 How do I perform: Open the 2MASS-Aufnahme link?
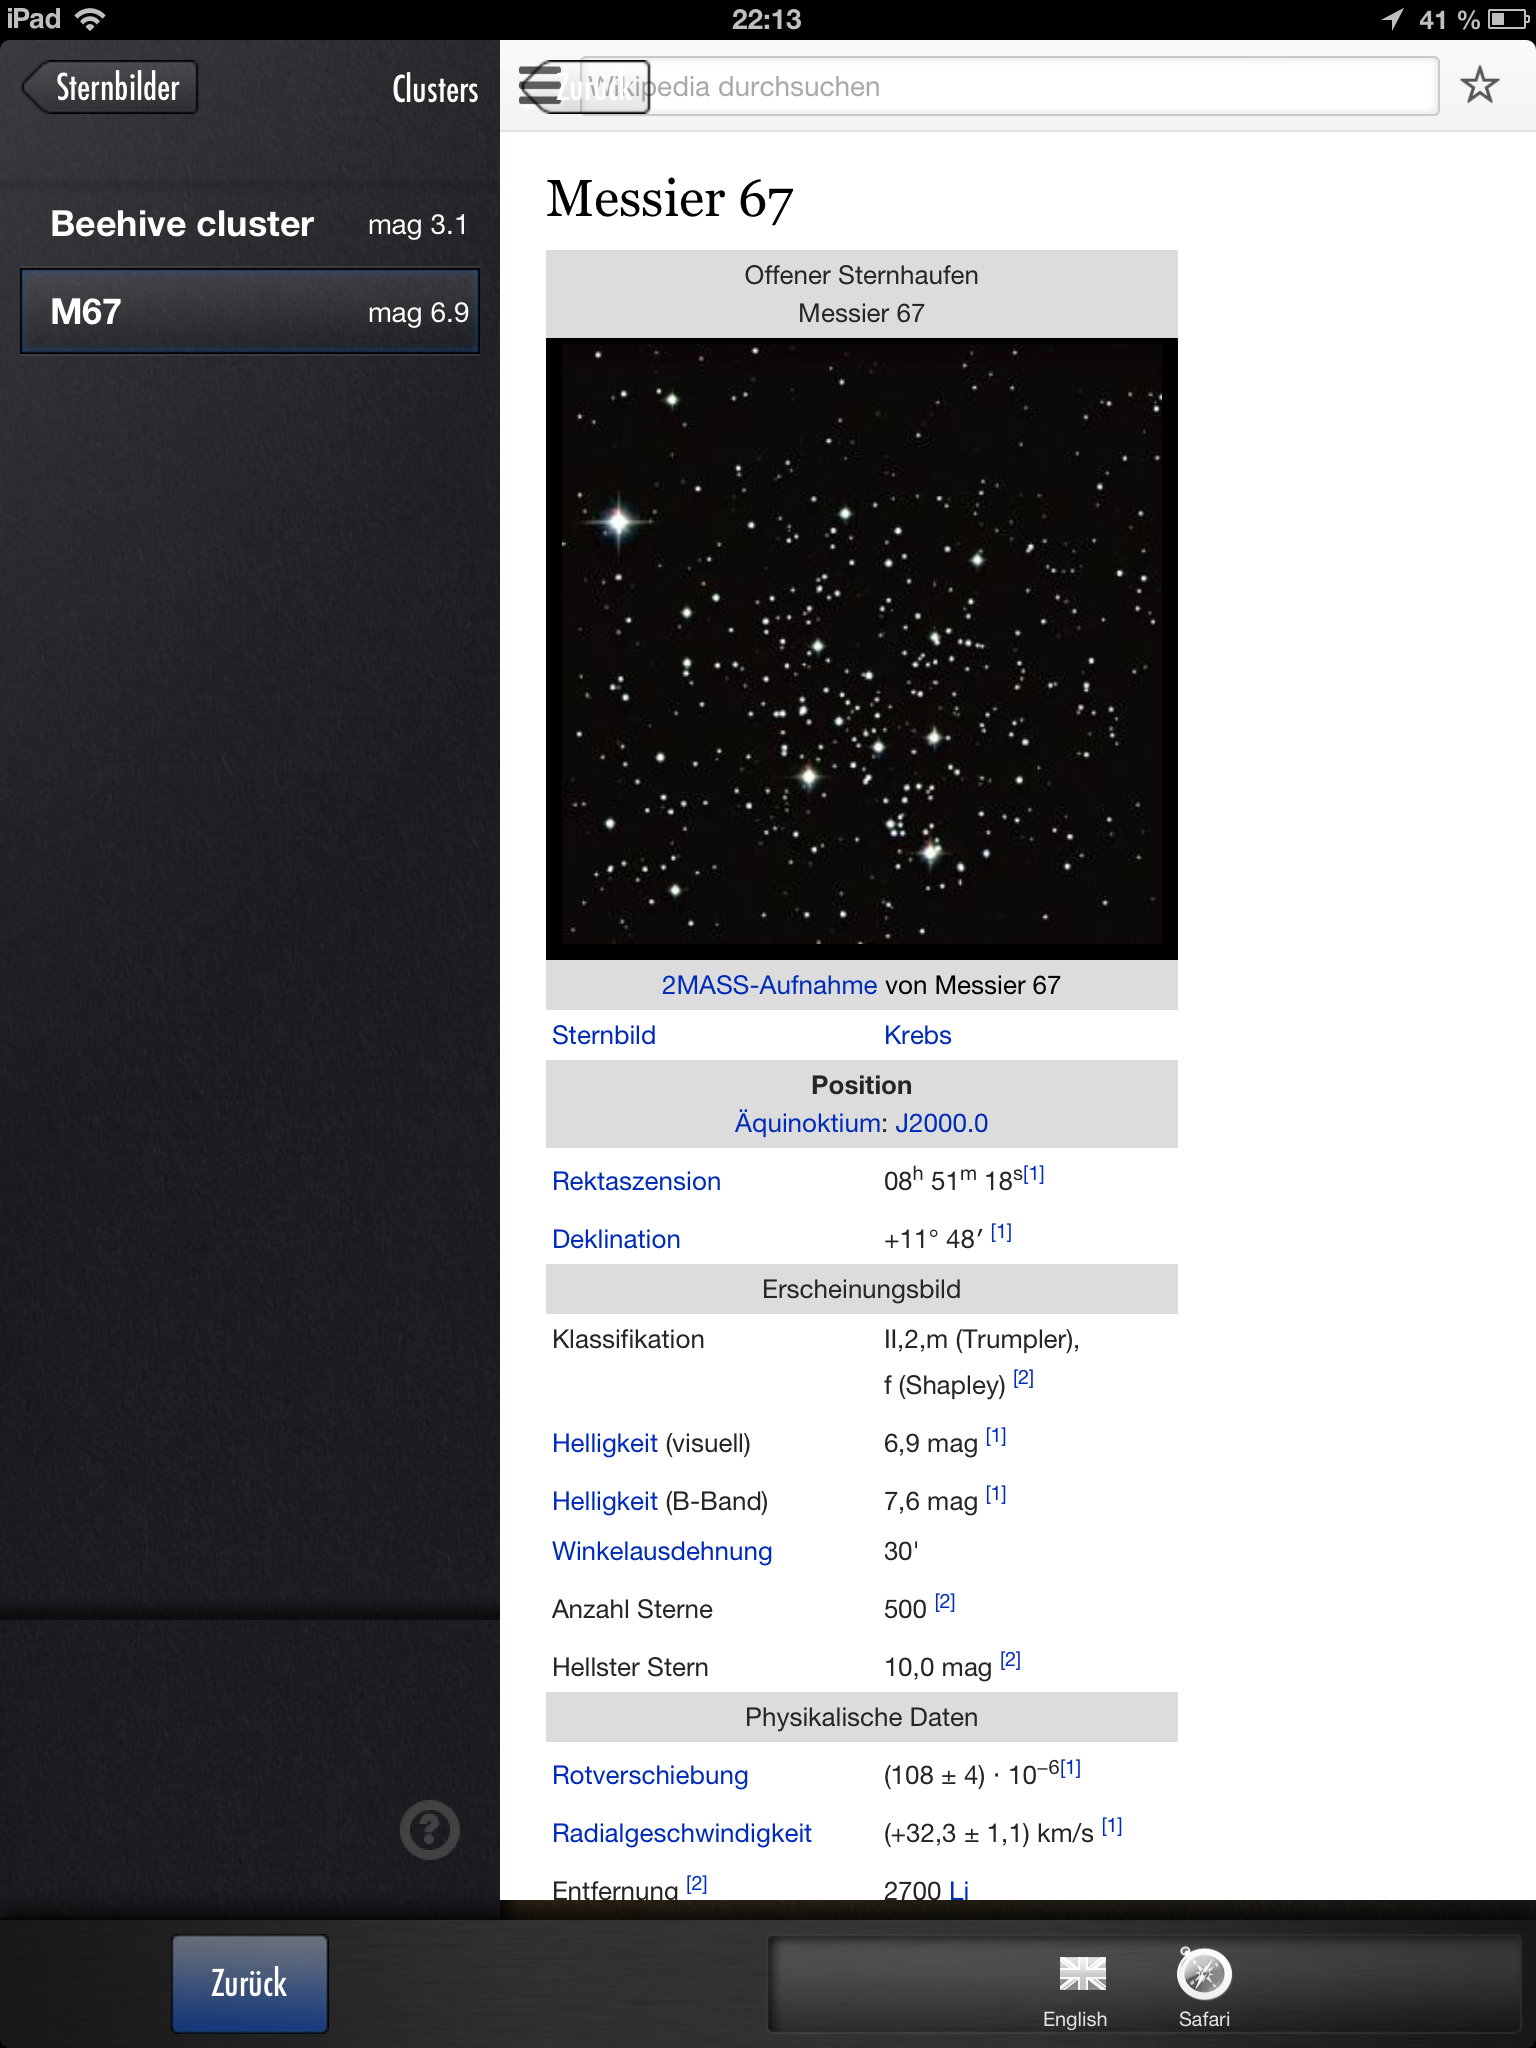tap(768, 985)
